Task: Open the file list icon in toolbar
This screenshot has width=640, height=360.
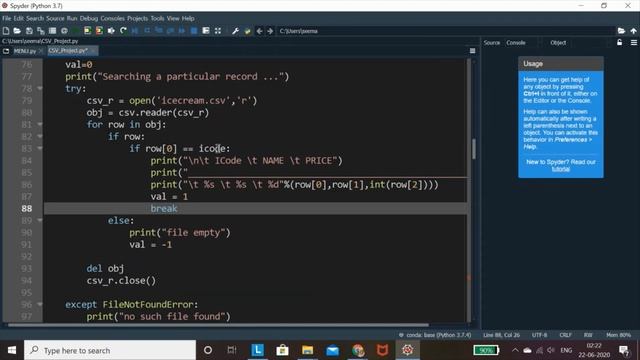Action: pyautogui.click(x=52, y=31)
